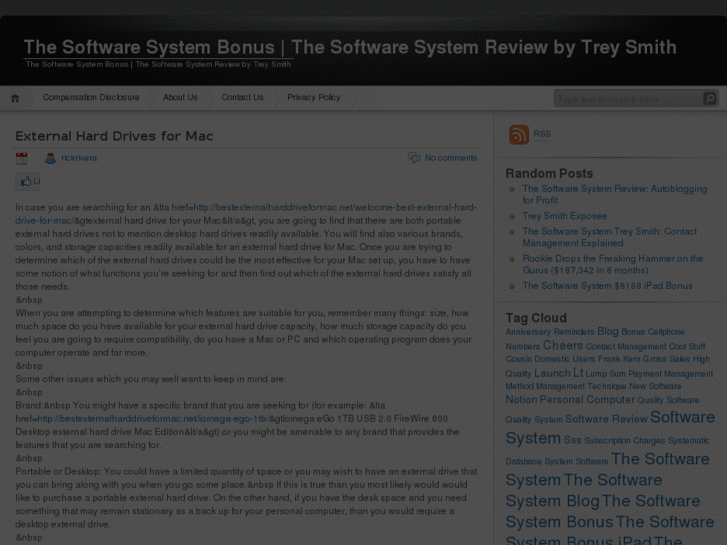Open the bestexternalharddriveformac welcome link
Screen dimensions: 727x545
coord(245,214)
